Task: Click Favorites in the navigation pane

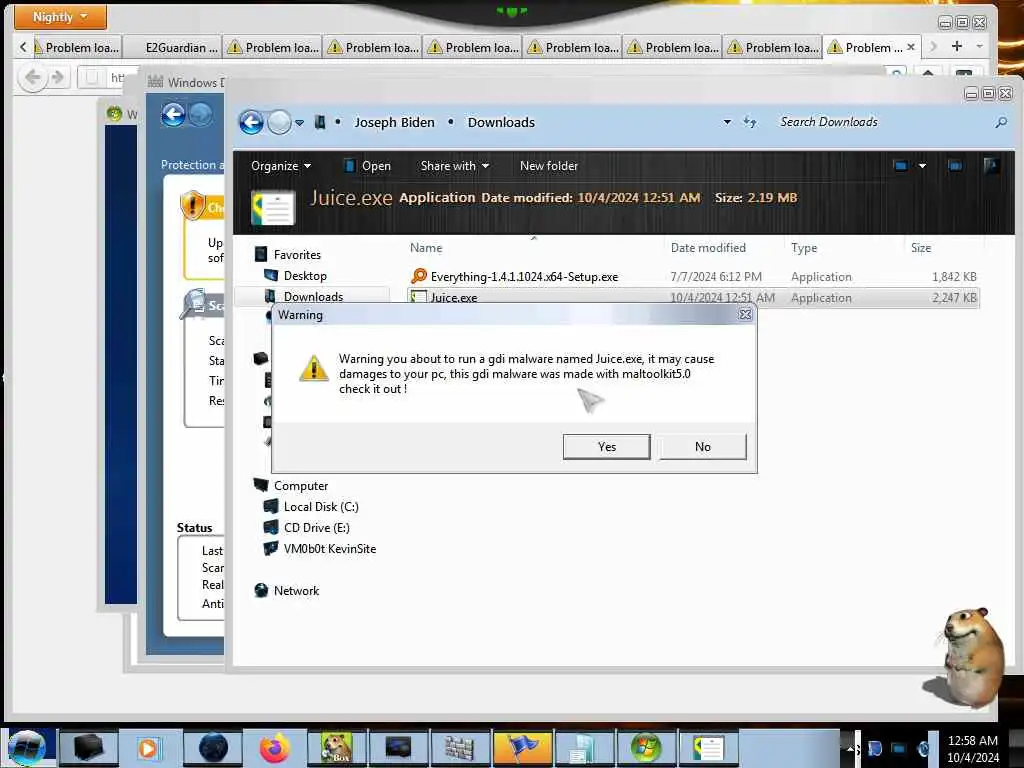Action: coord(297,255)
